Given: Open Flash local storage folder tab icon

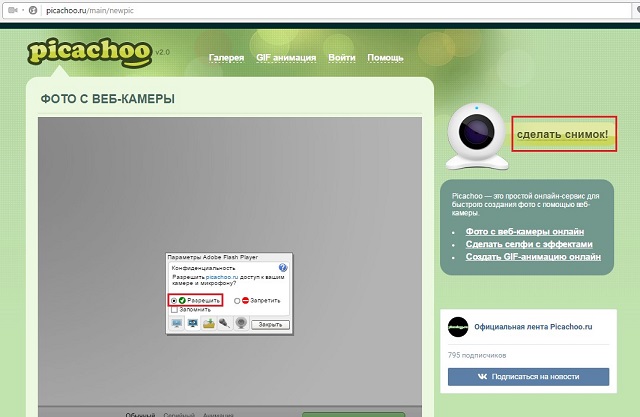Looking at the screenshot, I should coord(209,324).
